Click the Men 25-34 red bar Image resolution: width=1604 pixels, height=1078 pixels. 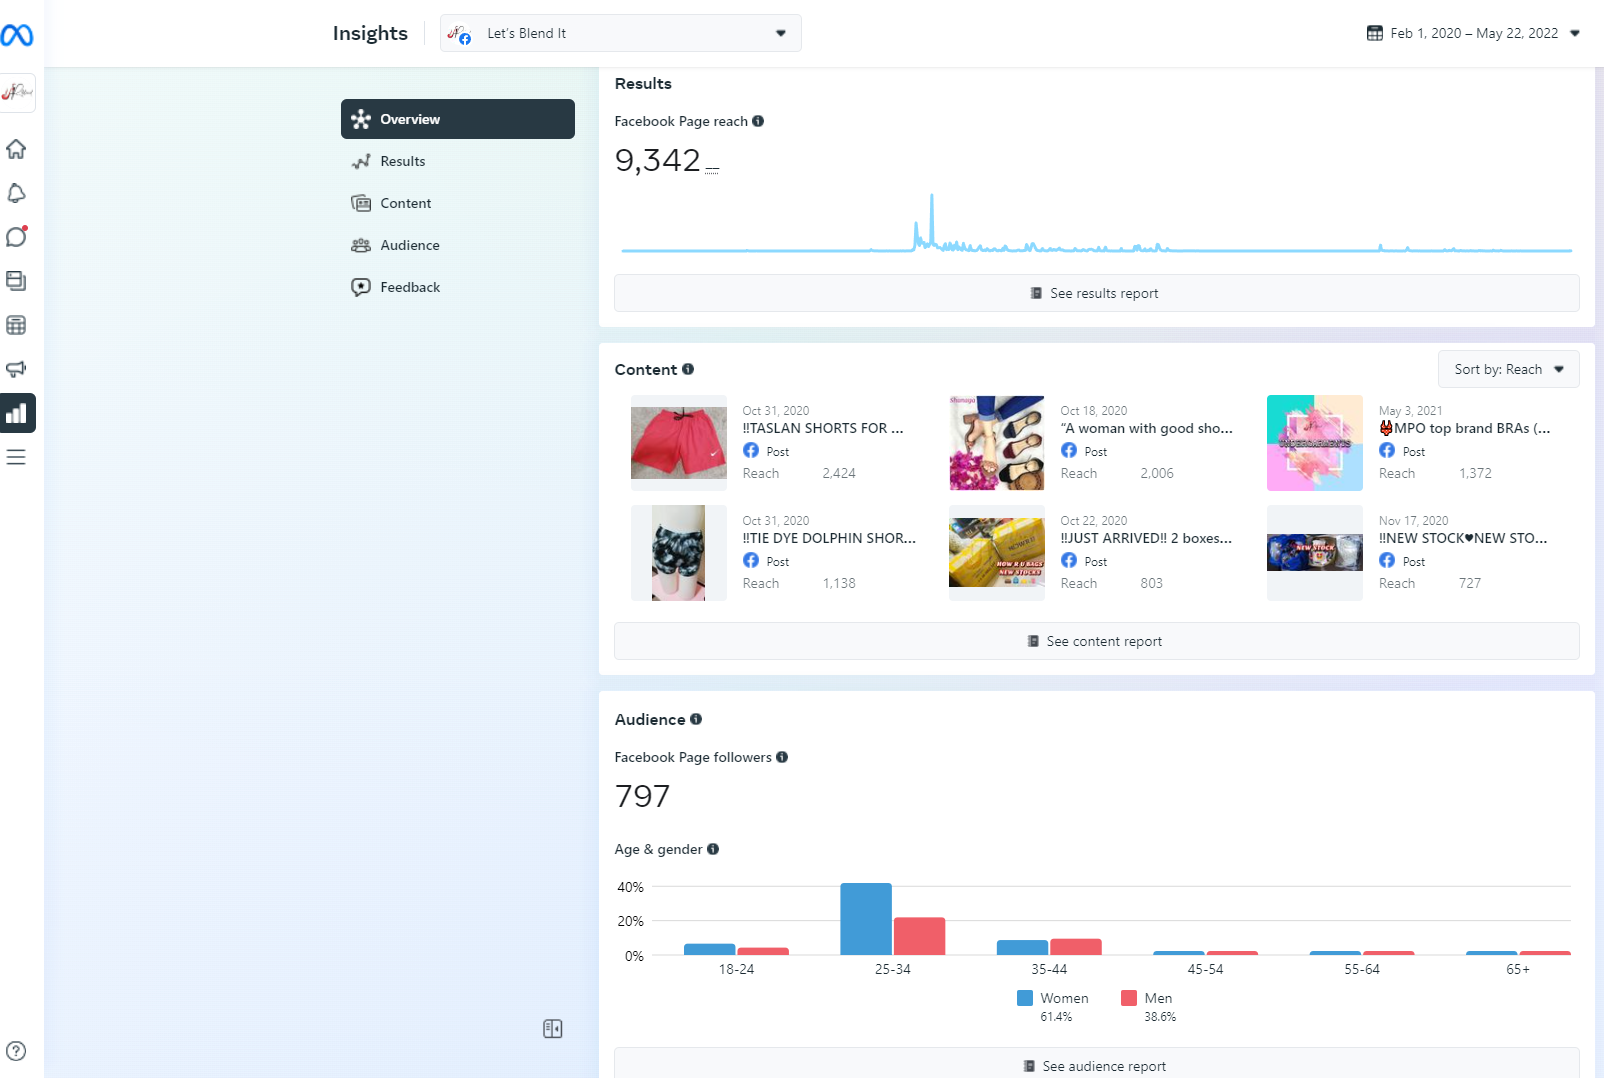tap(919, 936)
